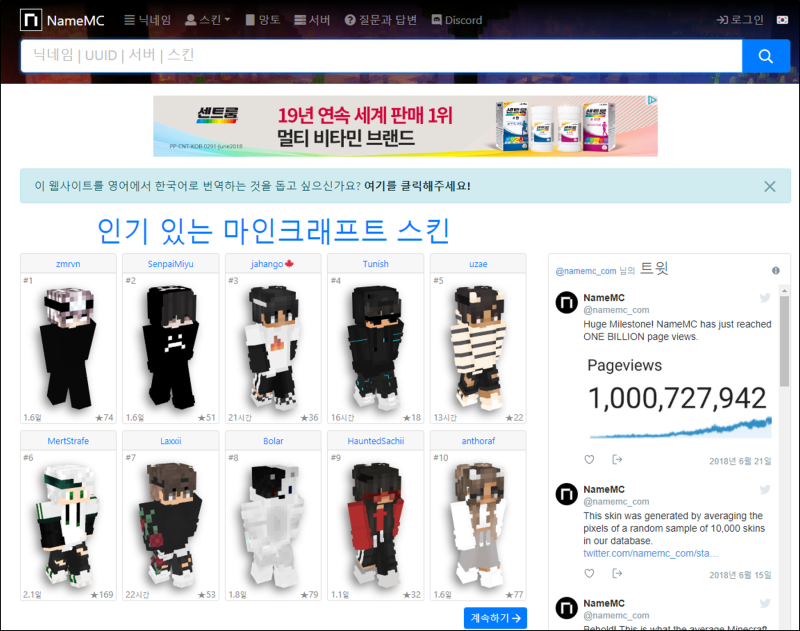Click the NameMC logo icon
This screenshot has width=800, height=631.
(x=31, y=20)
